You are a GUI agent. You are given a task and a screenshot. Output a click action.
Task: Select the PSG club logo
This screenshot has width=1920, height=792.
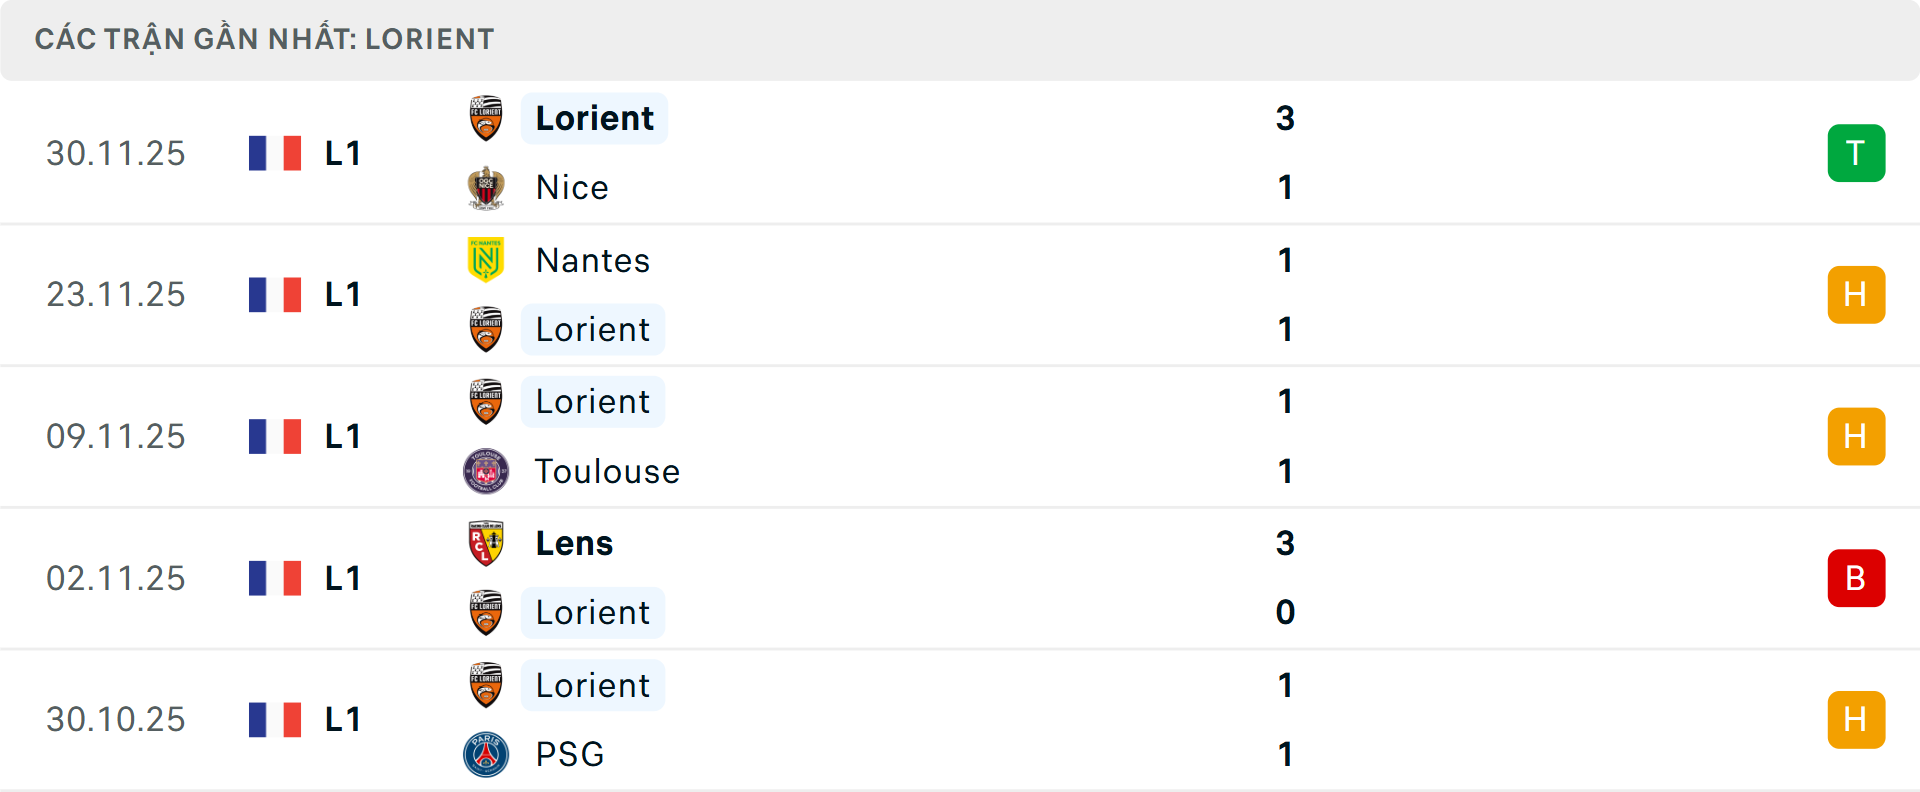click(486, 755)
